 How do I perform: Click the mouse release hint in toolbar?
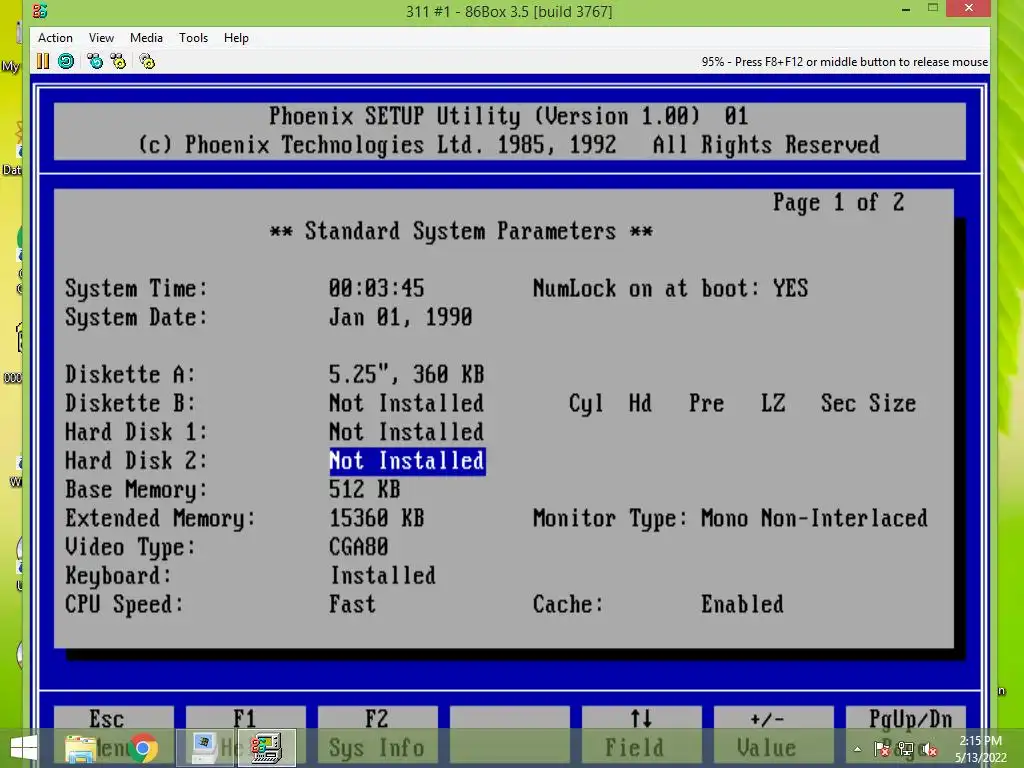click(844, 62)
